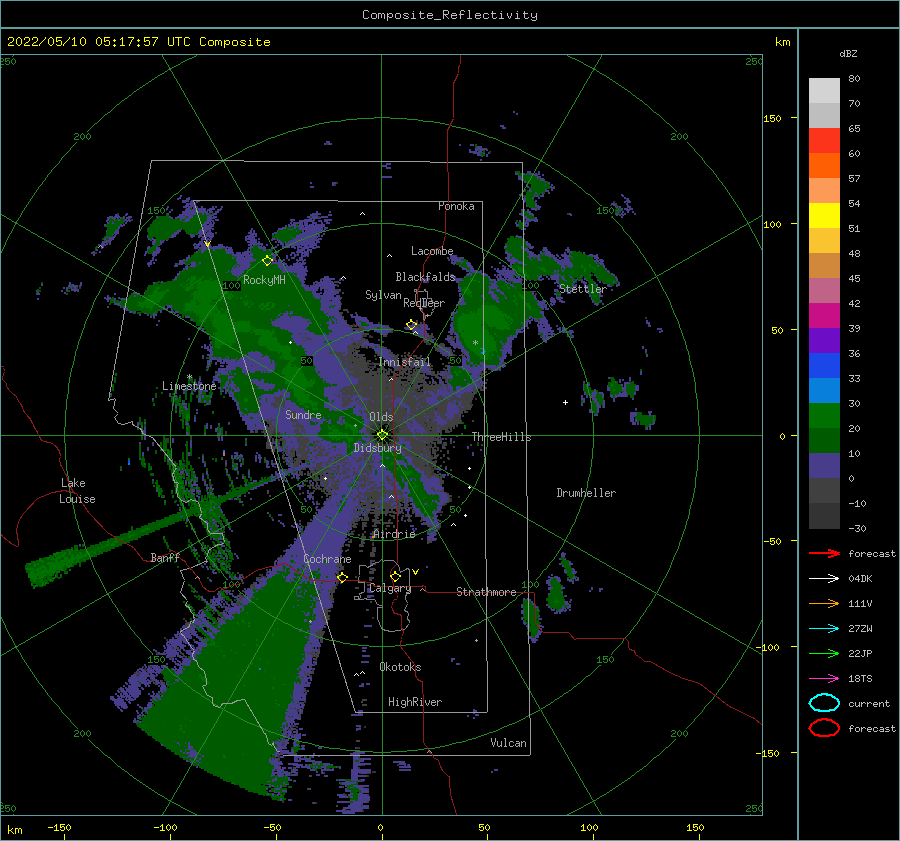Click the dBZ legend heading
Viewport: 900px width, 841px height.
coord(848,53)
